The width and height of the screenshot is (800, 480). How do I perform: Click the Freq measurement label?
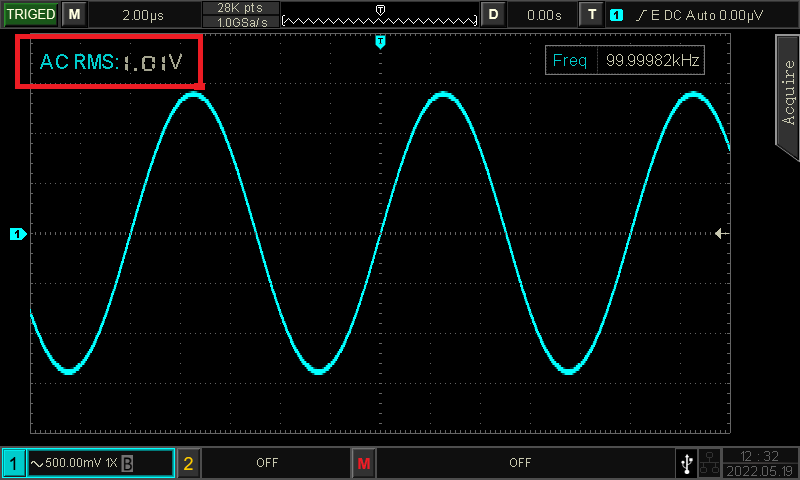570,60
